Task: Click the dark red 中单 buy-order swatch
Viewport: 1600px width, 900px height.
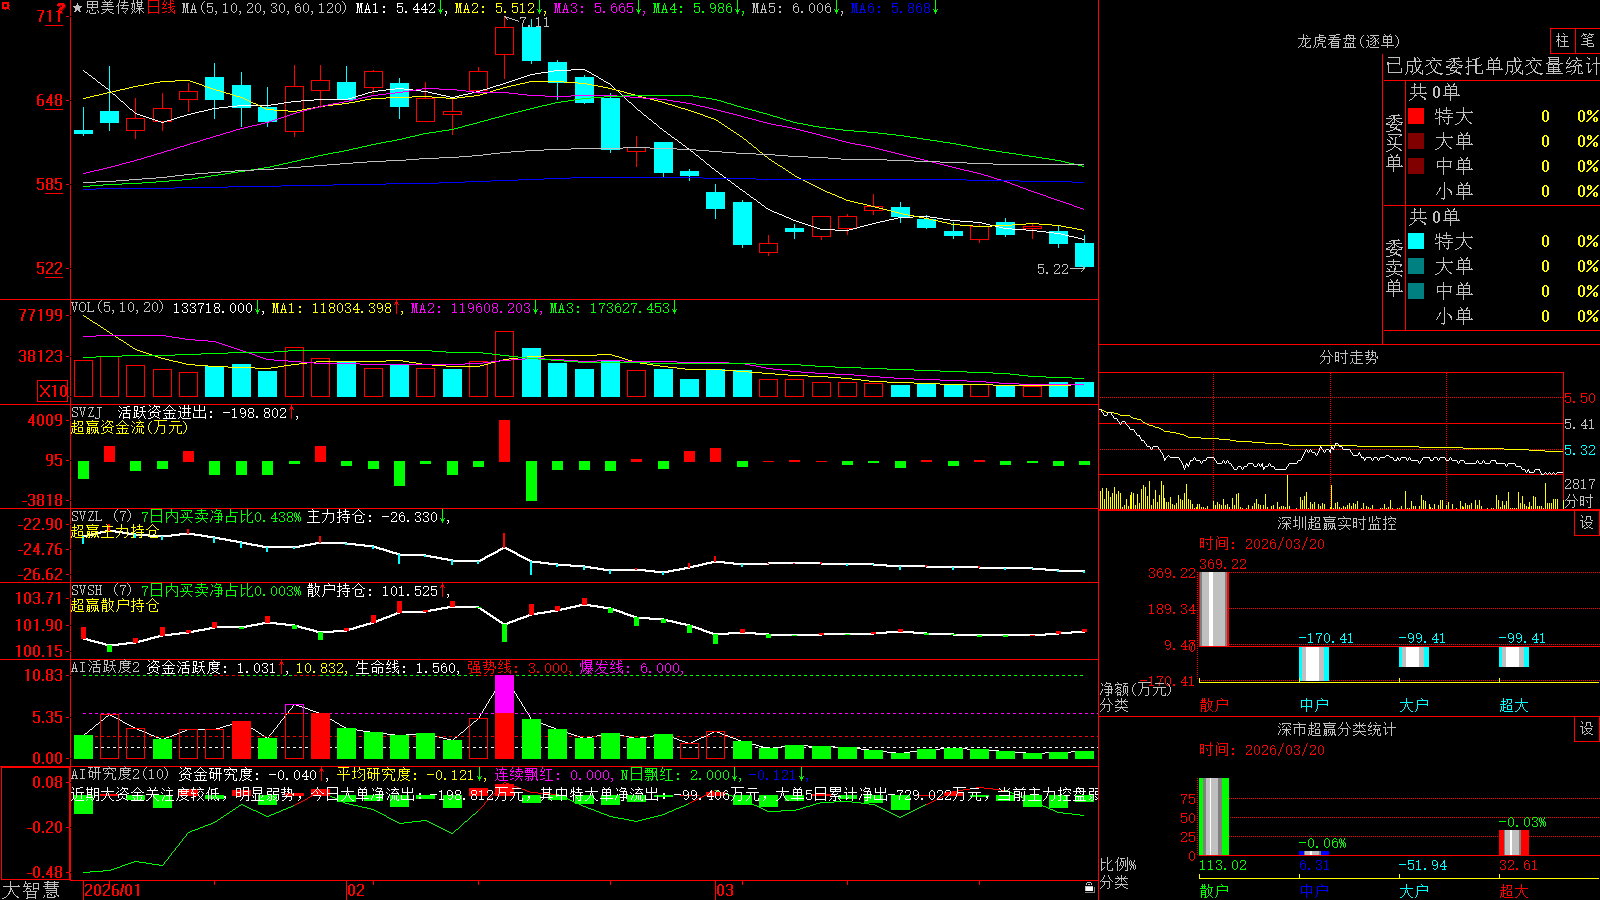Action: pos(1416,166)
